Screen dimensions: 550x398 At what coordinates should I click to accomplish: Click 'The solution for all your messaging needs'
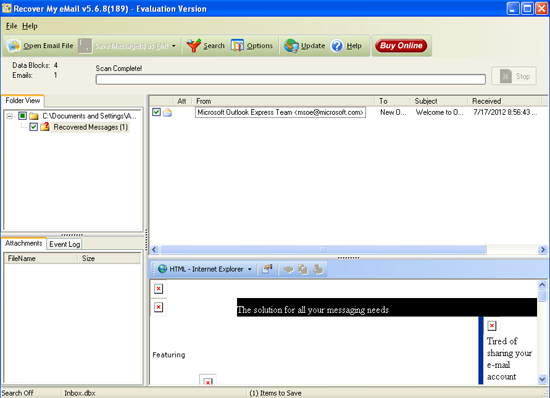tap(313, 310)
